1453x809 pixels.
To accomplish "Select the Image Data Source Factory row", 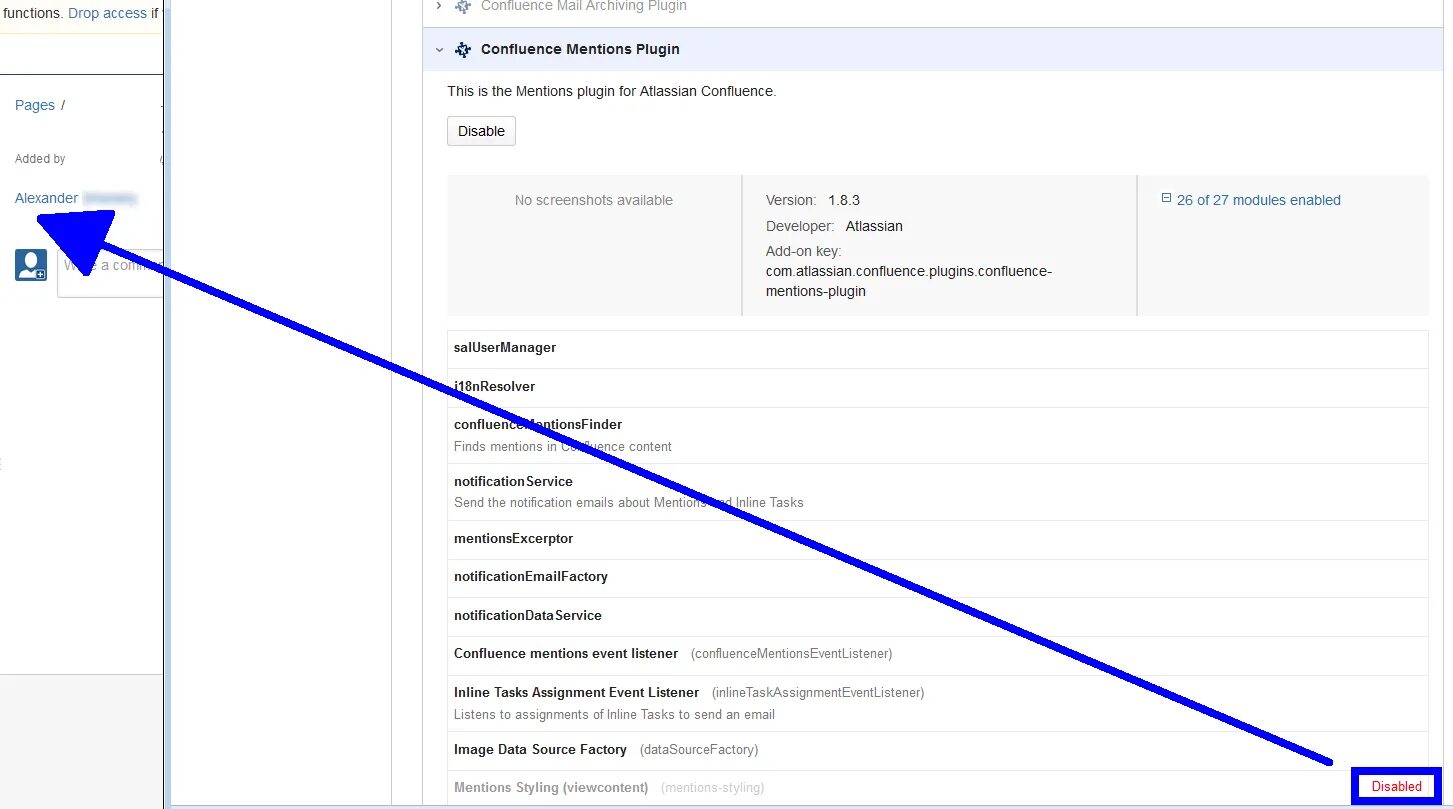I will (x=937, y=750).
